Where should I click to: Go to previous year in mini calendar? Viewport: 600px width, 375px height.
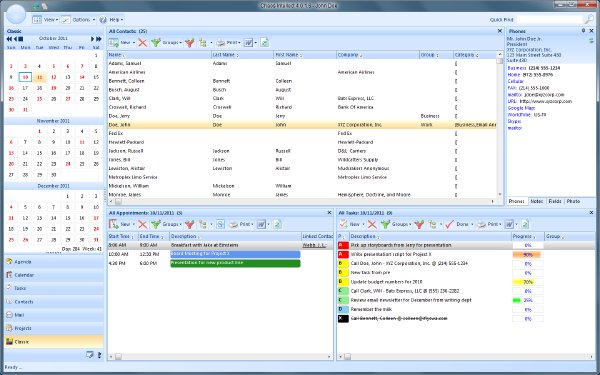9,39
